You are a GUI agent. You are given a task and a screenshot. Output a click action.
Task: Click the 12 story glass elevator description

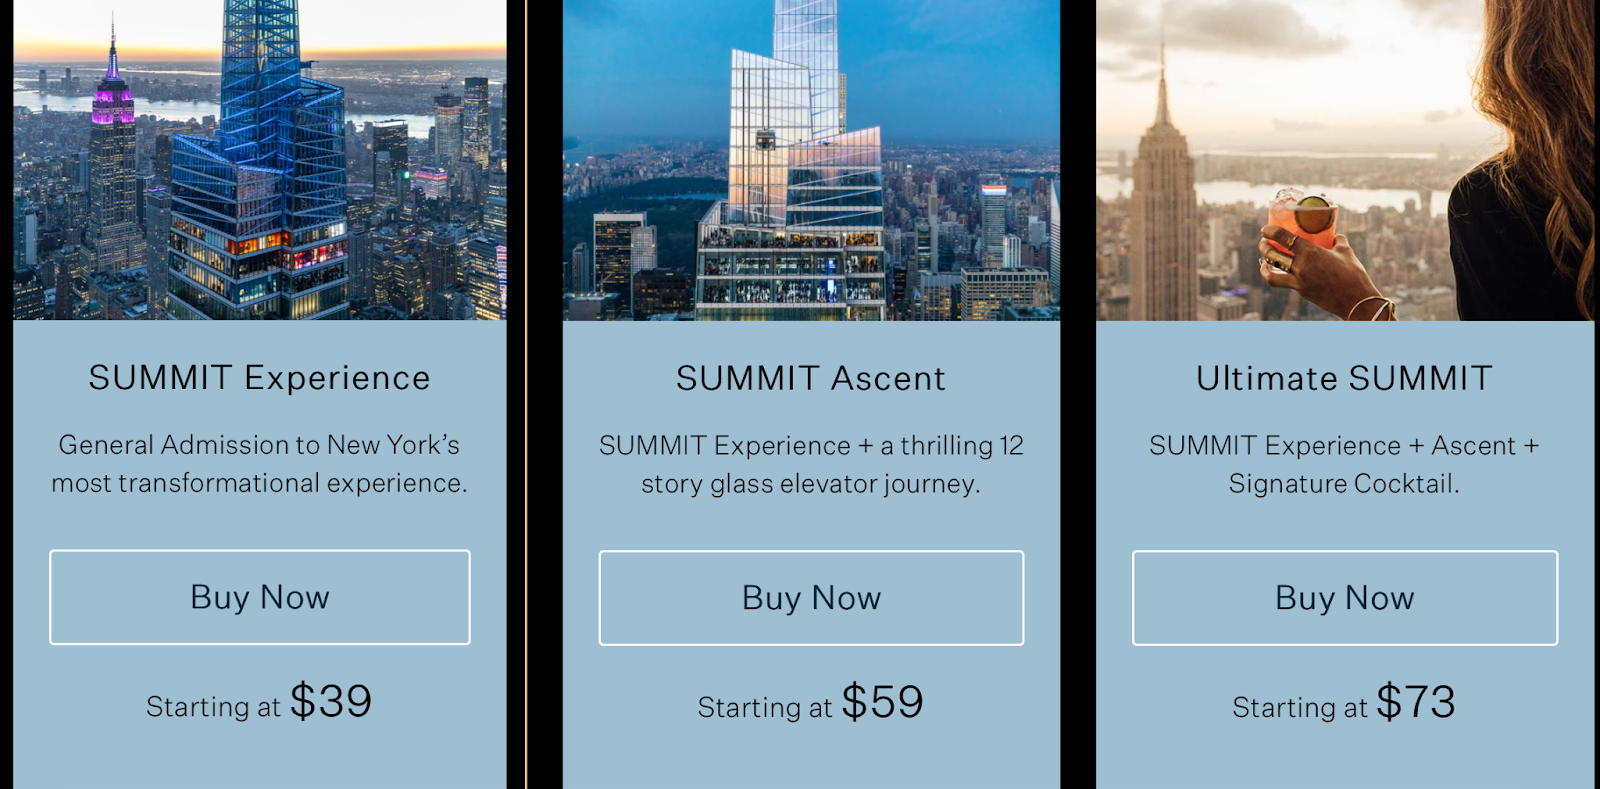point(811,465)
